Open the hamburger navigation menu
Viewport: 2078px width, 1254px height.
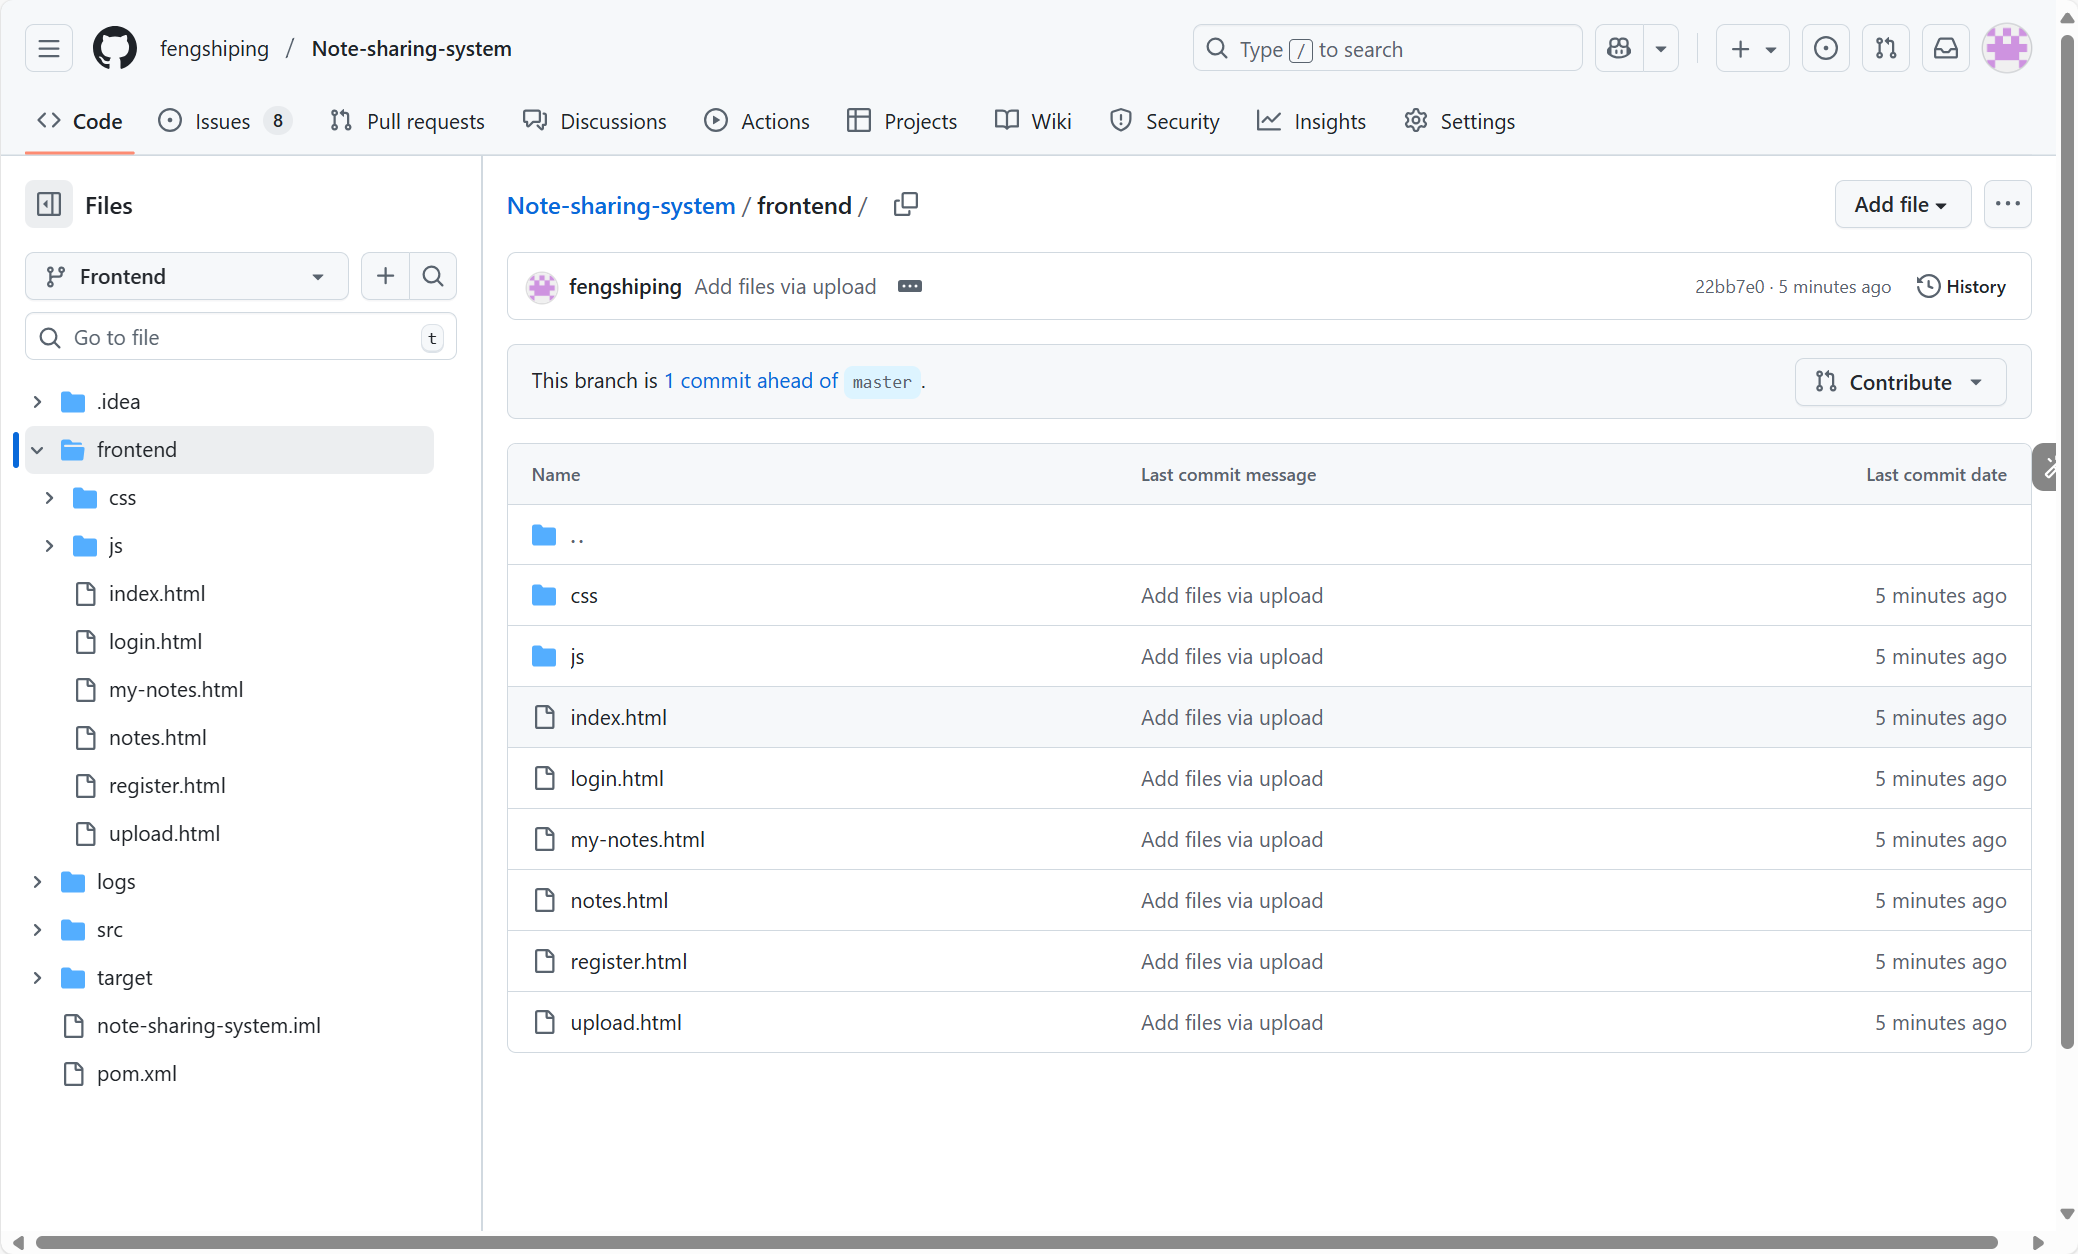[49, 48]
